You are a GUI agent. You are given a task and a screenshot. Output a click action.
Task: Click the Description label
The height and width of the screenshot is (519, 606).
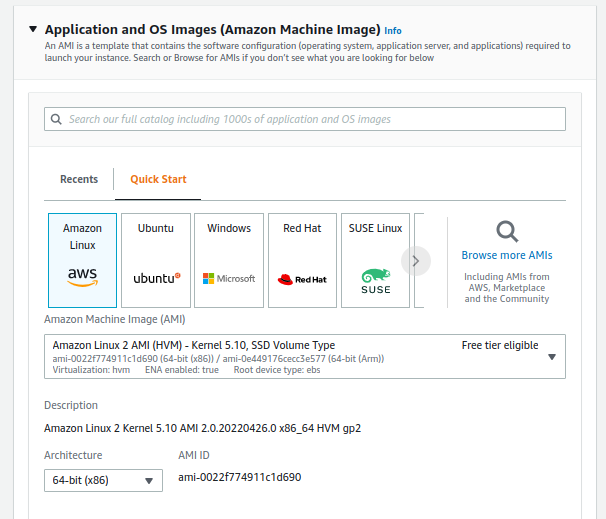coord(71,405)
